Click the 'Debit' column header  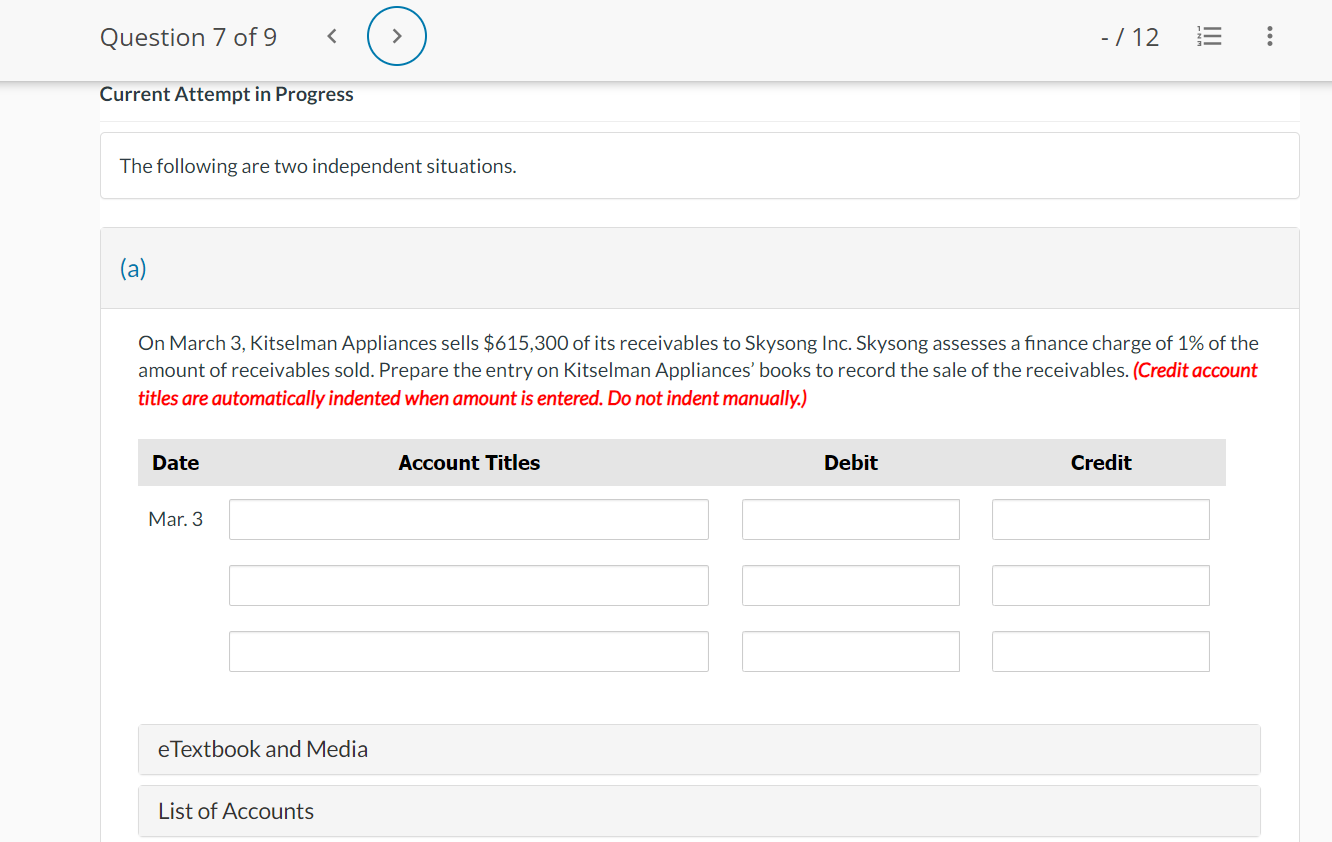[x=851, y=463]
